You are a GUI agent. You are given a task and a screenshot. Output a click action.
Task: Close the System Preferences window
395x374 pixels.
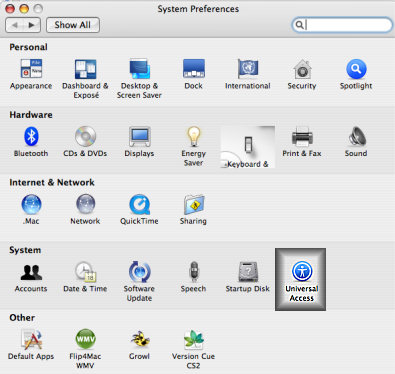pos(10,8)
